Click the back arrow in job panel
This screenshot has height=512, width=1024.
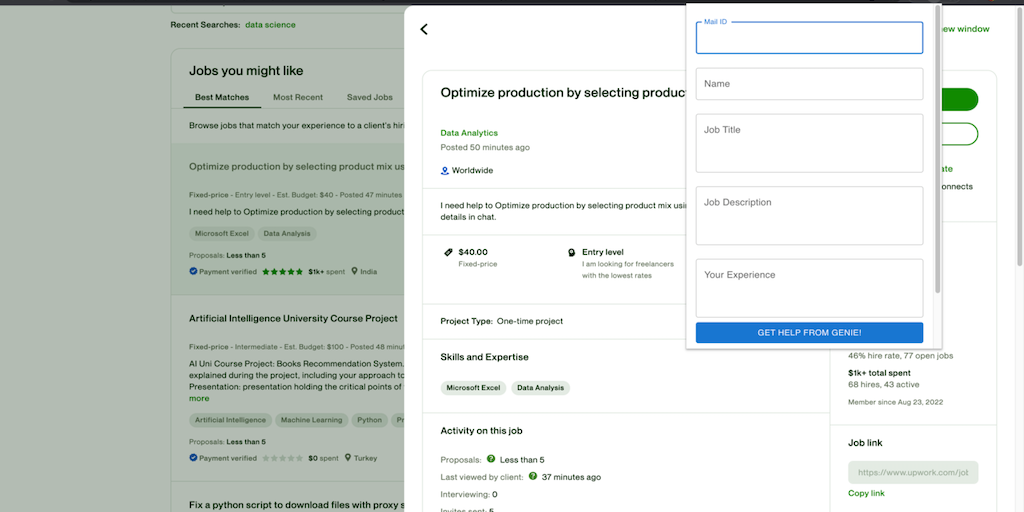click(424, 29)
